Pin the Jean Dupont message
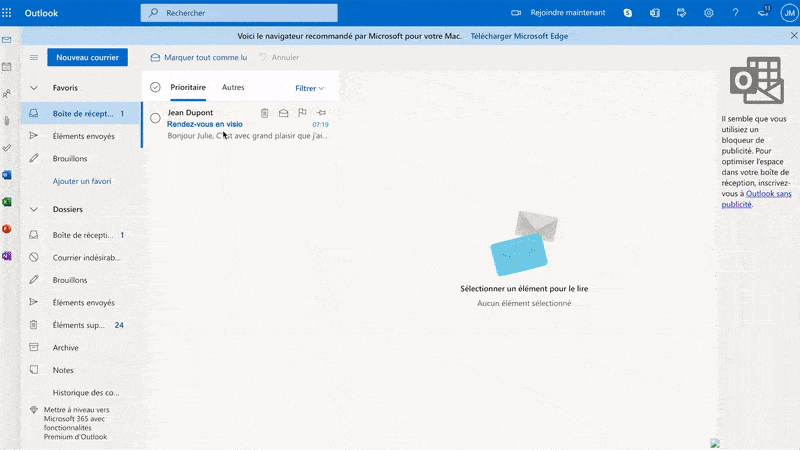This screenshot has height=450, width=800. tap(321, 113)
